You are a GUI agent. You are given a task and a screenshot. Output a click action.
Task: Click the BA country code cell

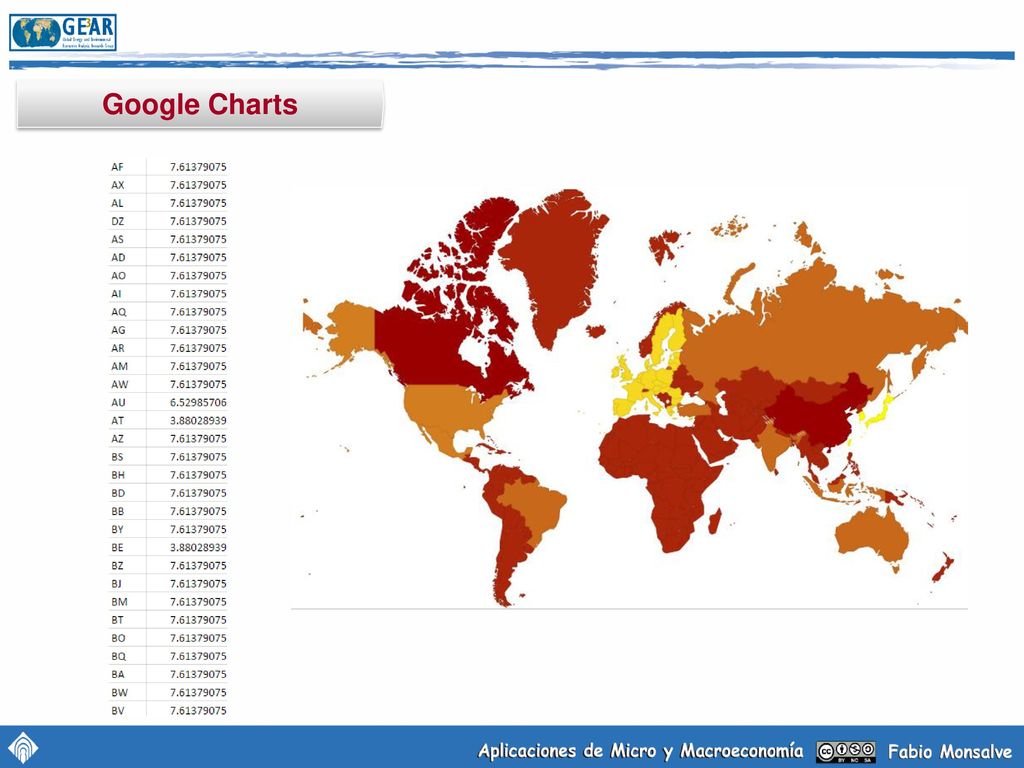(118, 675)
